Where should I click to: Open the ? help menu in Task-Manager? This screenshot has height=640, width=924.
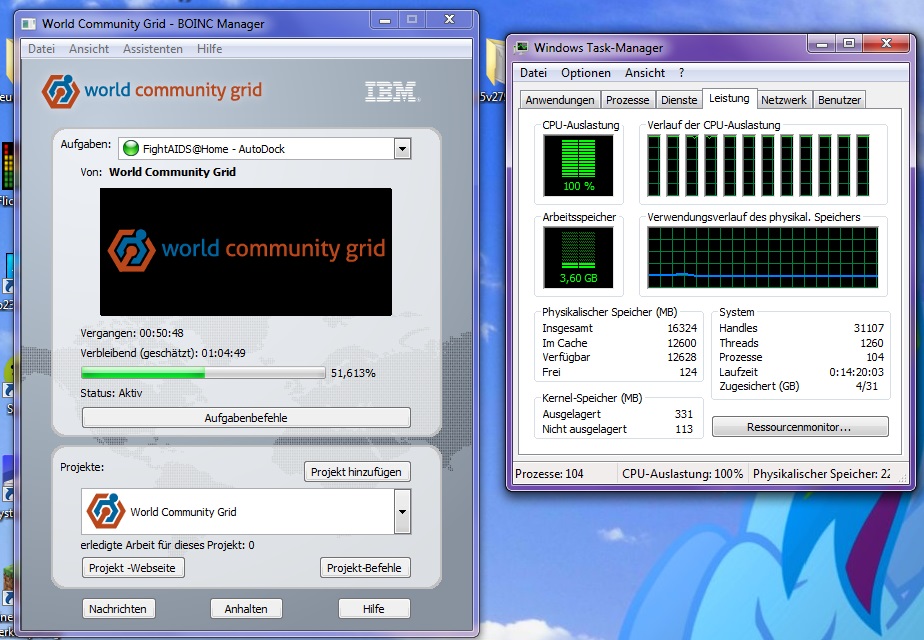681,73
